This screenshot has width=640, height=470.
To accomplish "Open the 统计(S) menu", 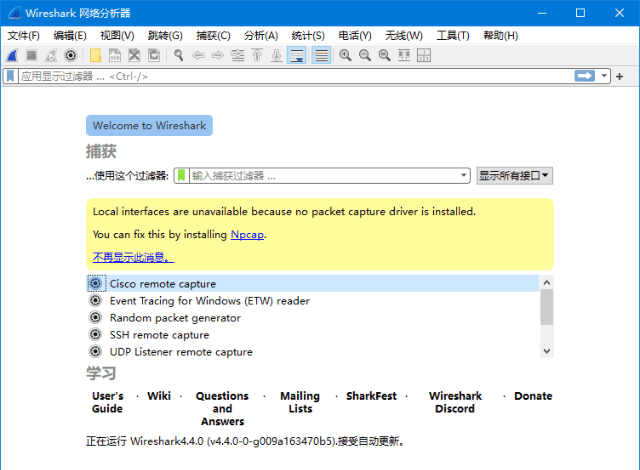I will [308, 35].
